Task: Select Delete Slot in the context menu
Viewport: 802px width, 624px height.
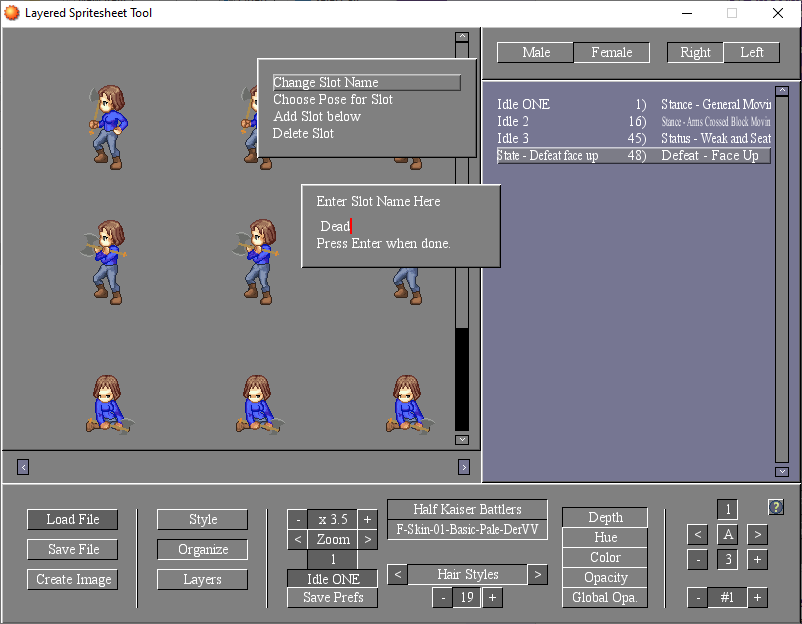Action: coord(304,133)
